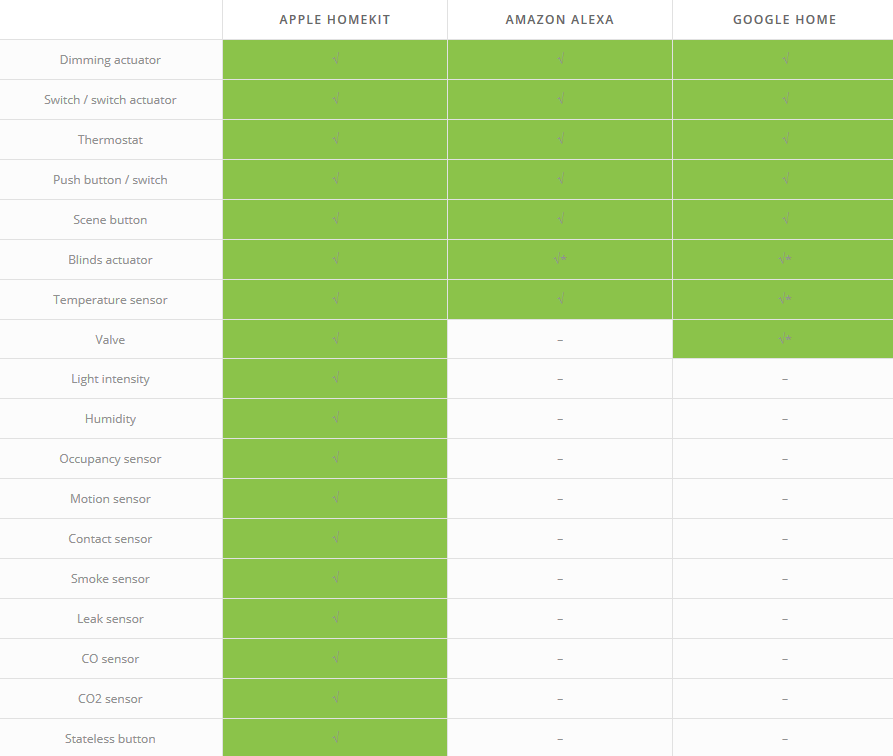Click the Scene button checkmark under Google Home
Viewport: 893px width, 756px height.
point(785,220)
